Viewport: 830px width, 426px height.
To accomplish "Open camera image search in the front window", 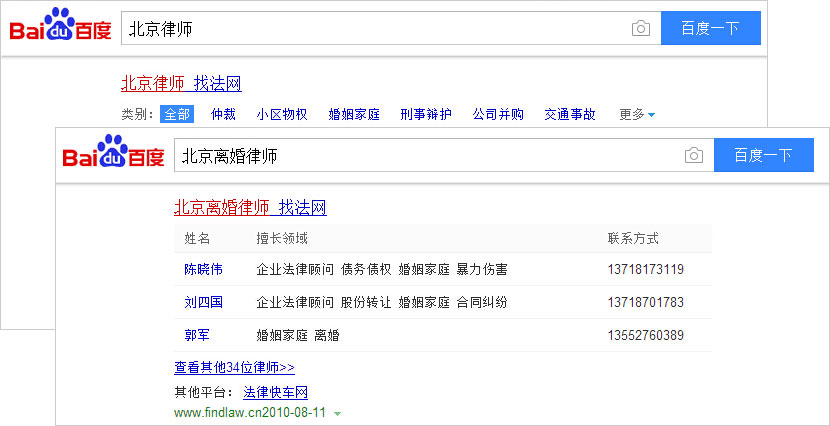I will pos(693,155).
